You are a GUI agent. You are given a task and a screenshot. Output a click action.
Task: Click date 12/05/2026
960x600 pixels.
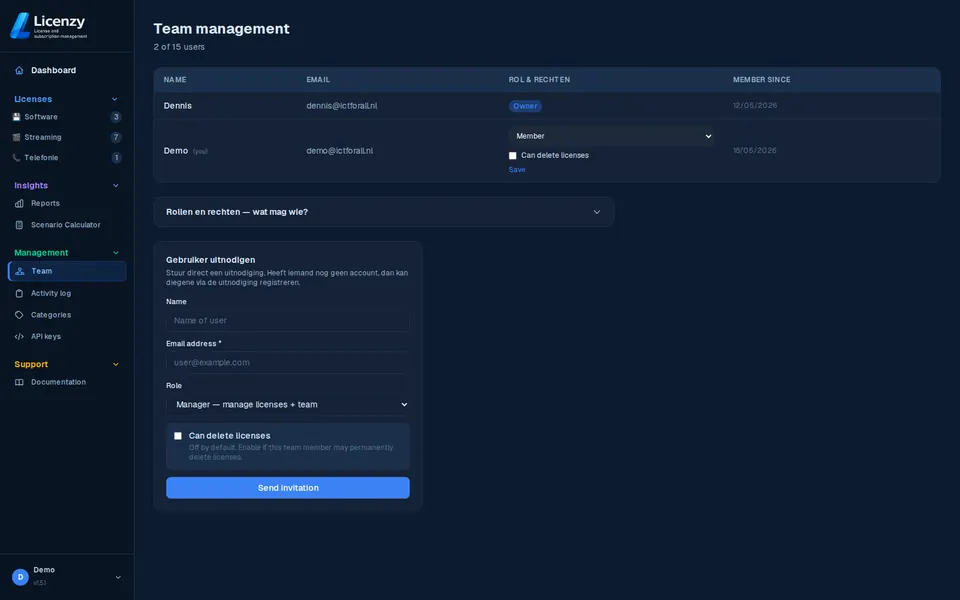(x=755, y=105)
